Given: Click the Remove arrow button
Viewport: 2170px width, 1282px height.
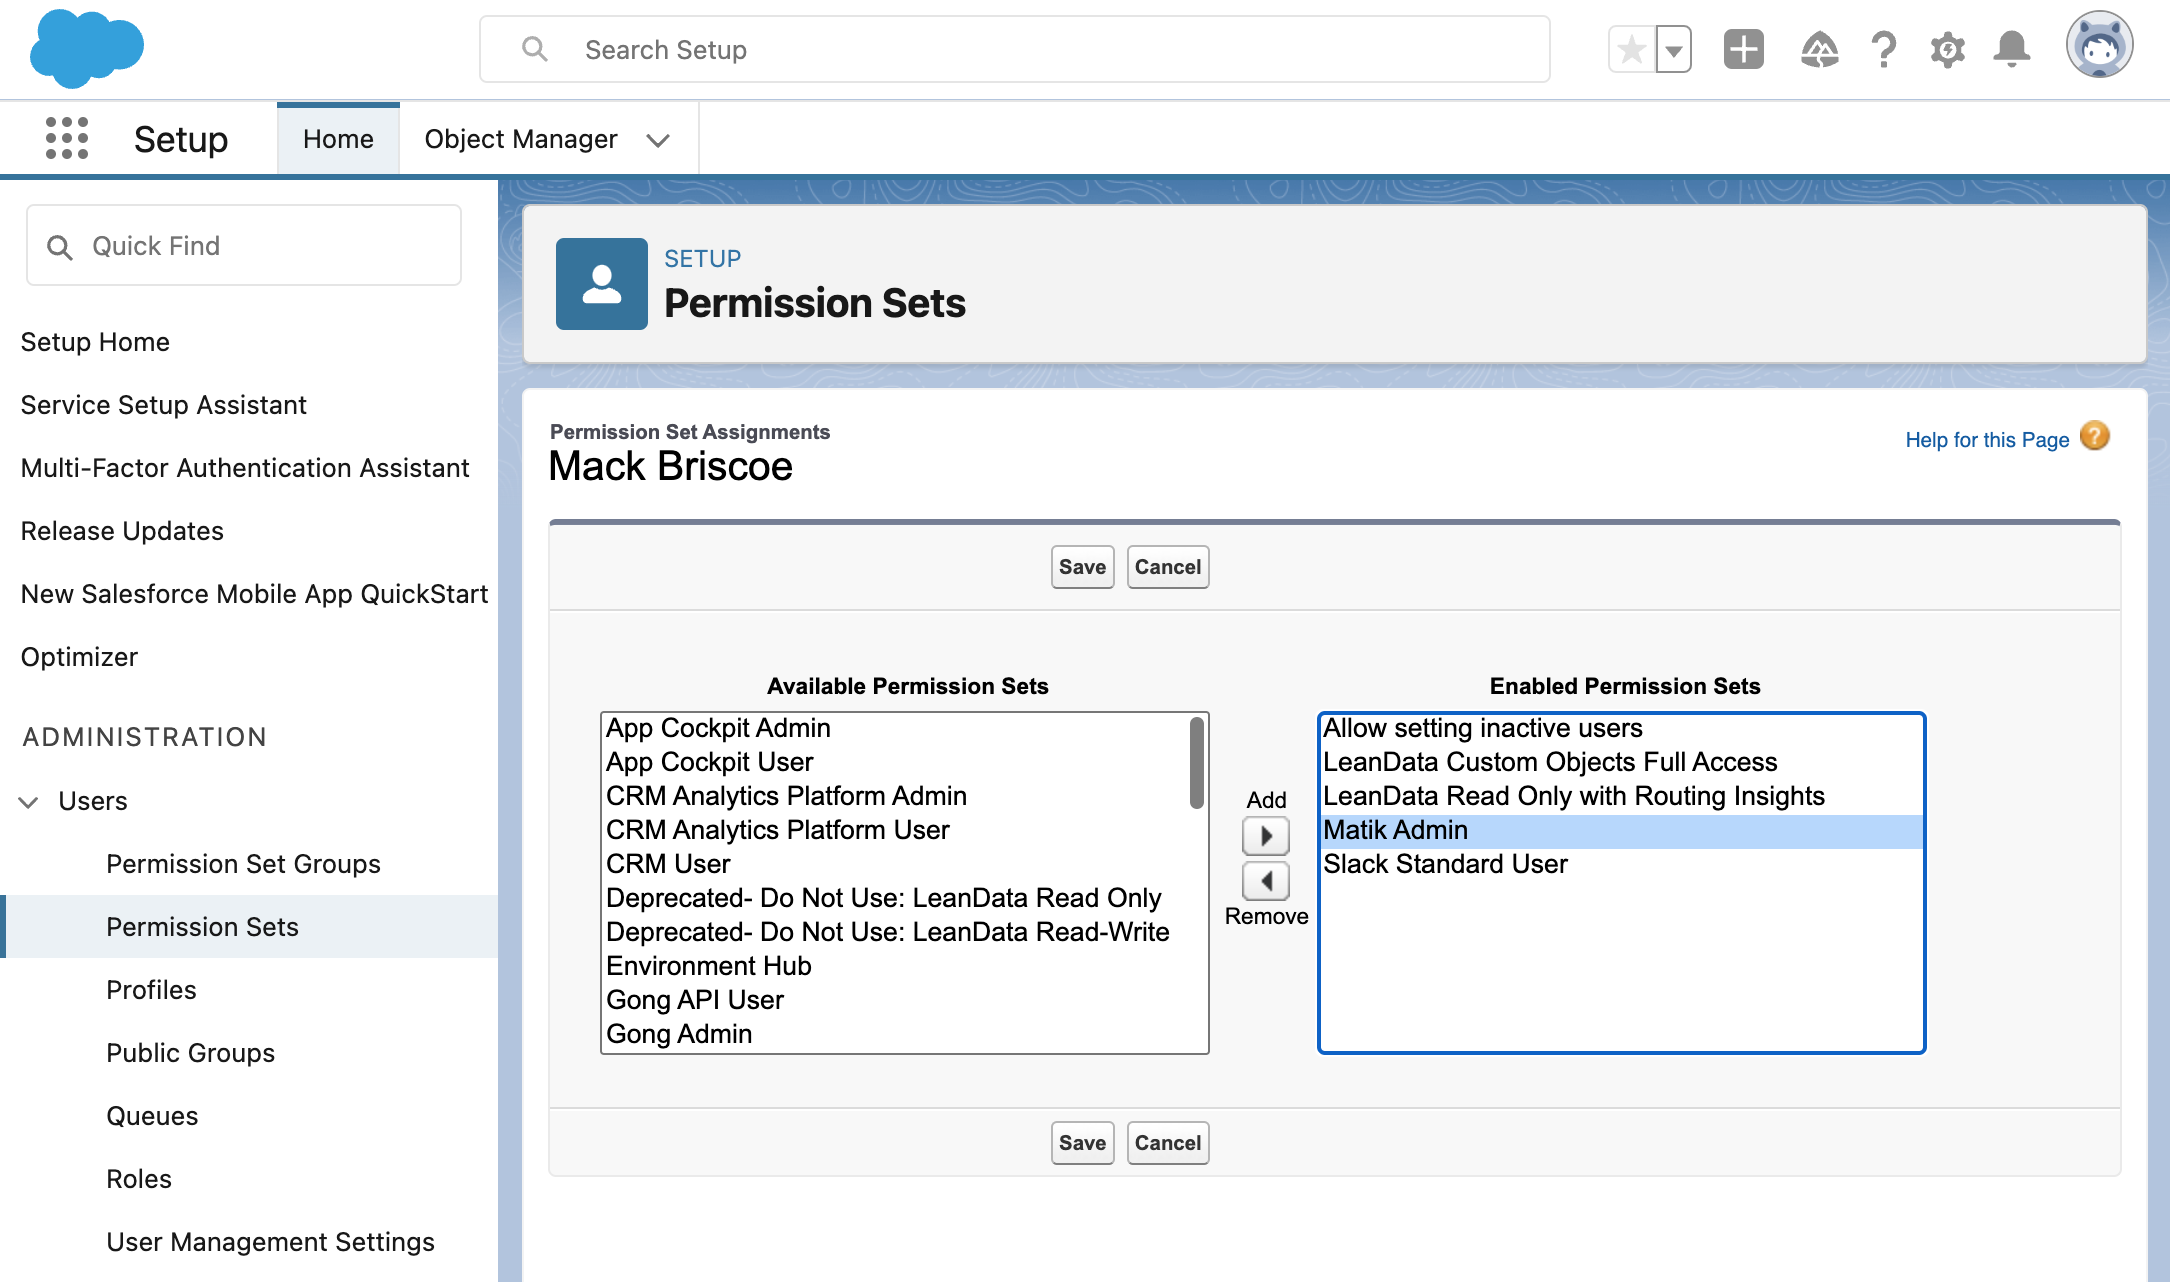Looking at the screenshot, I should (1266, 881).
